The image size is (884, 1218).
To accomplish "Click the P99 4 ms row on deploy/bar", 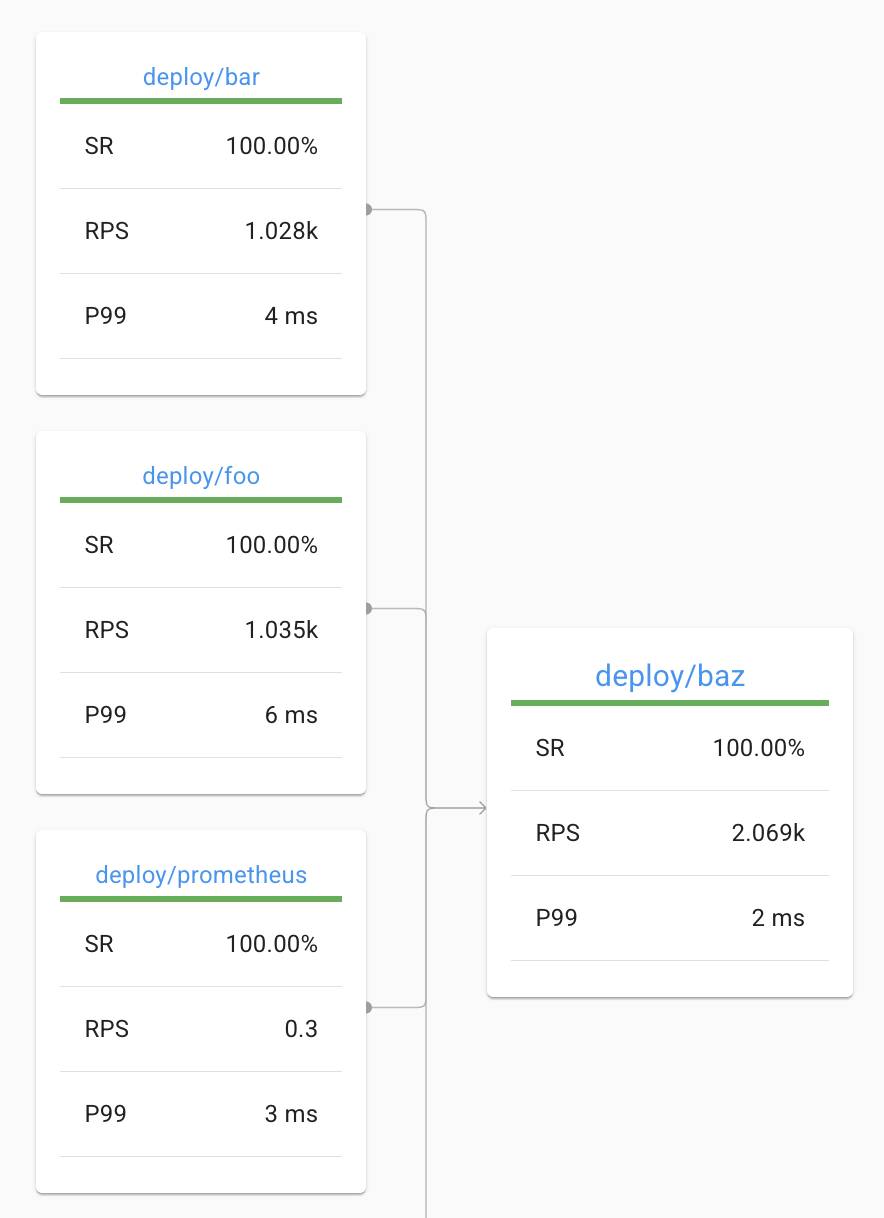I will click(x=200, y=315).
